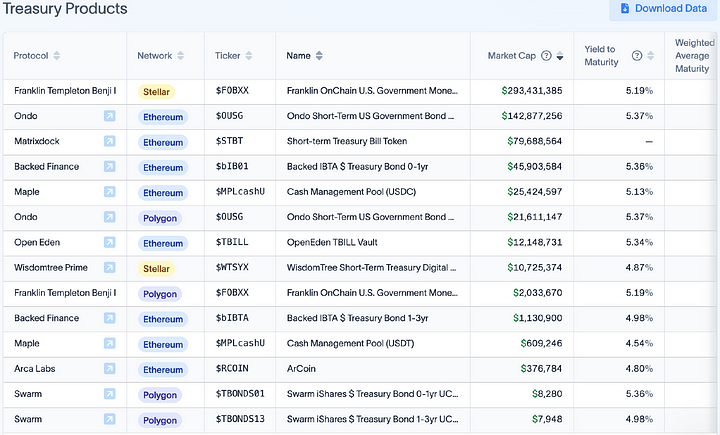
Task: Click the Wisdomtree Prime external link icon
Action: pyautogui.click(x=109, y=268)
